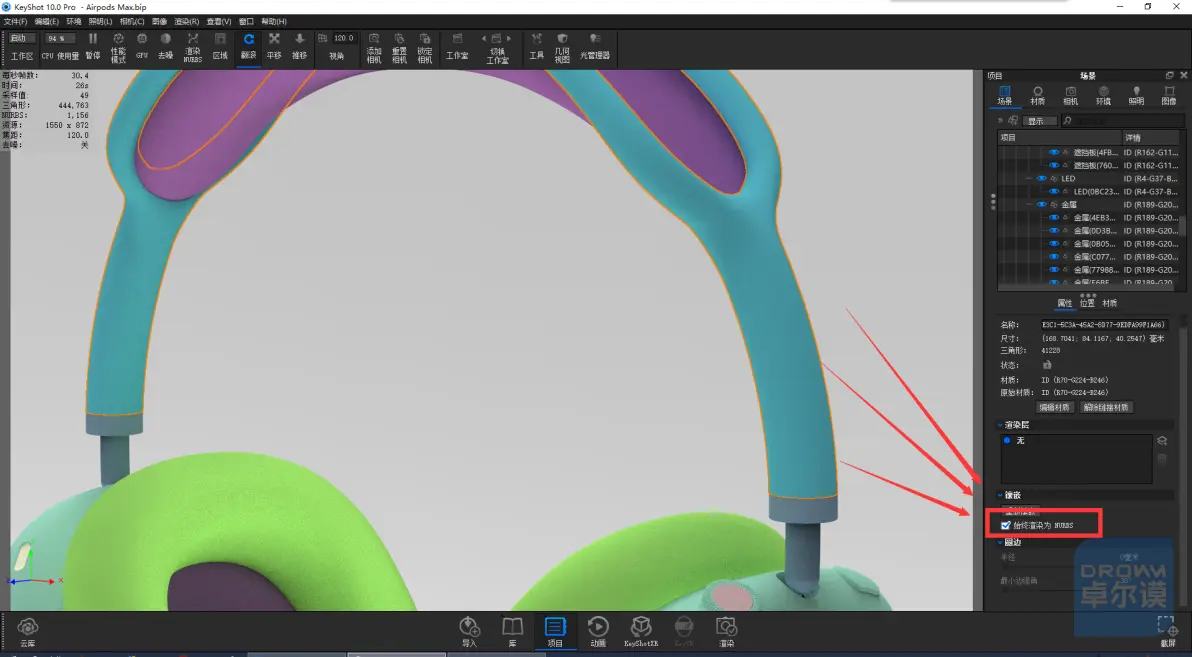This screenshot has height=657, width=1192.
Task: Hide the 金属(0B05... part
Action: (1054, 244)
